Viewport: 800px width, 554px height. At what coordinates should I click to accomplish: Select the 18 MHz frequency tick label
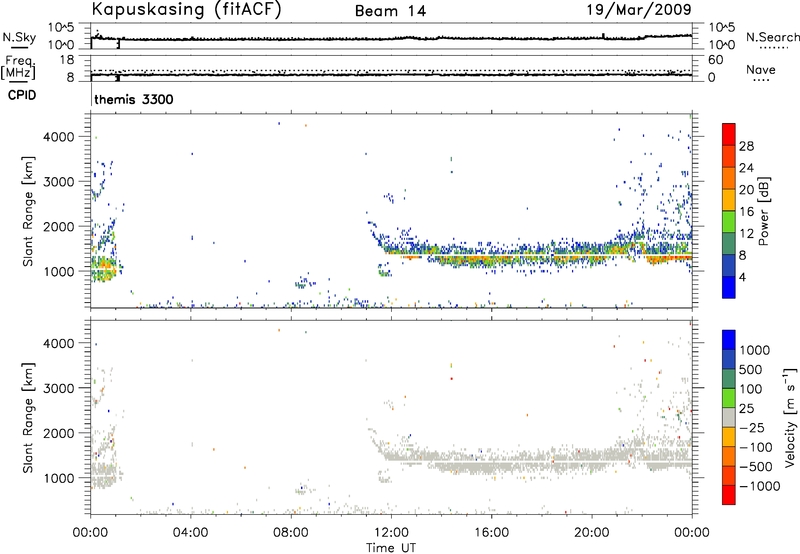pos(67,60)
